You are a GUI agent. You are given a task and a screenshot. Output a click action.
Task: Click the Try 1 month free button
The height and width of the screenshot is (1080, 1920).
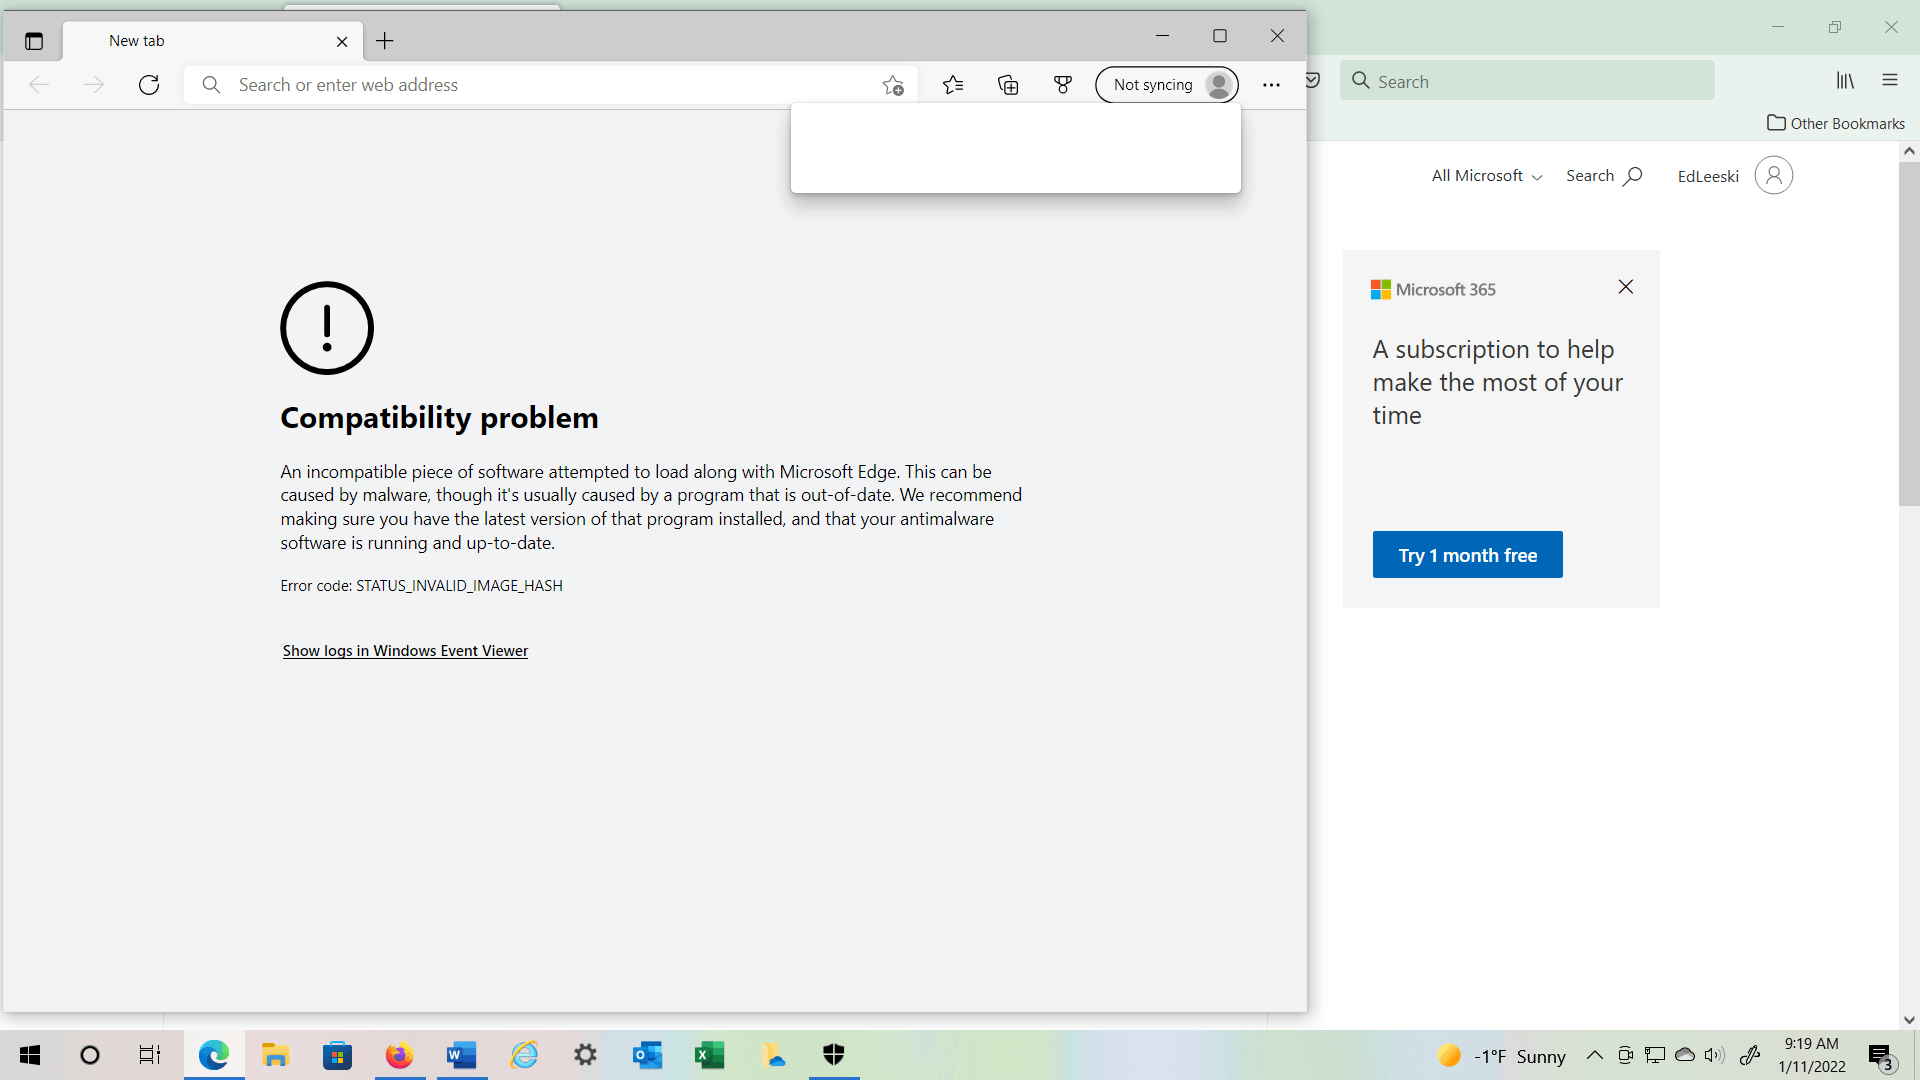pos(1467,554)
